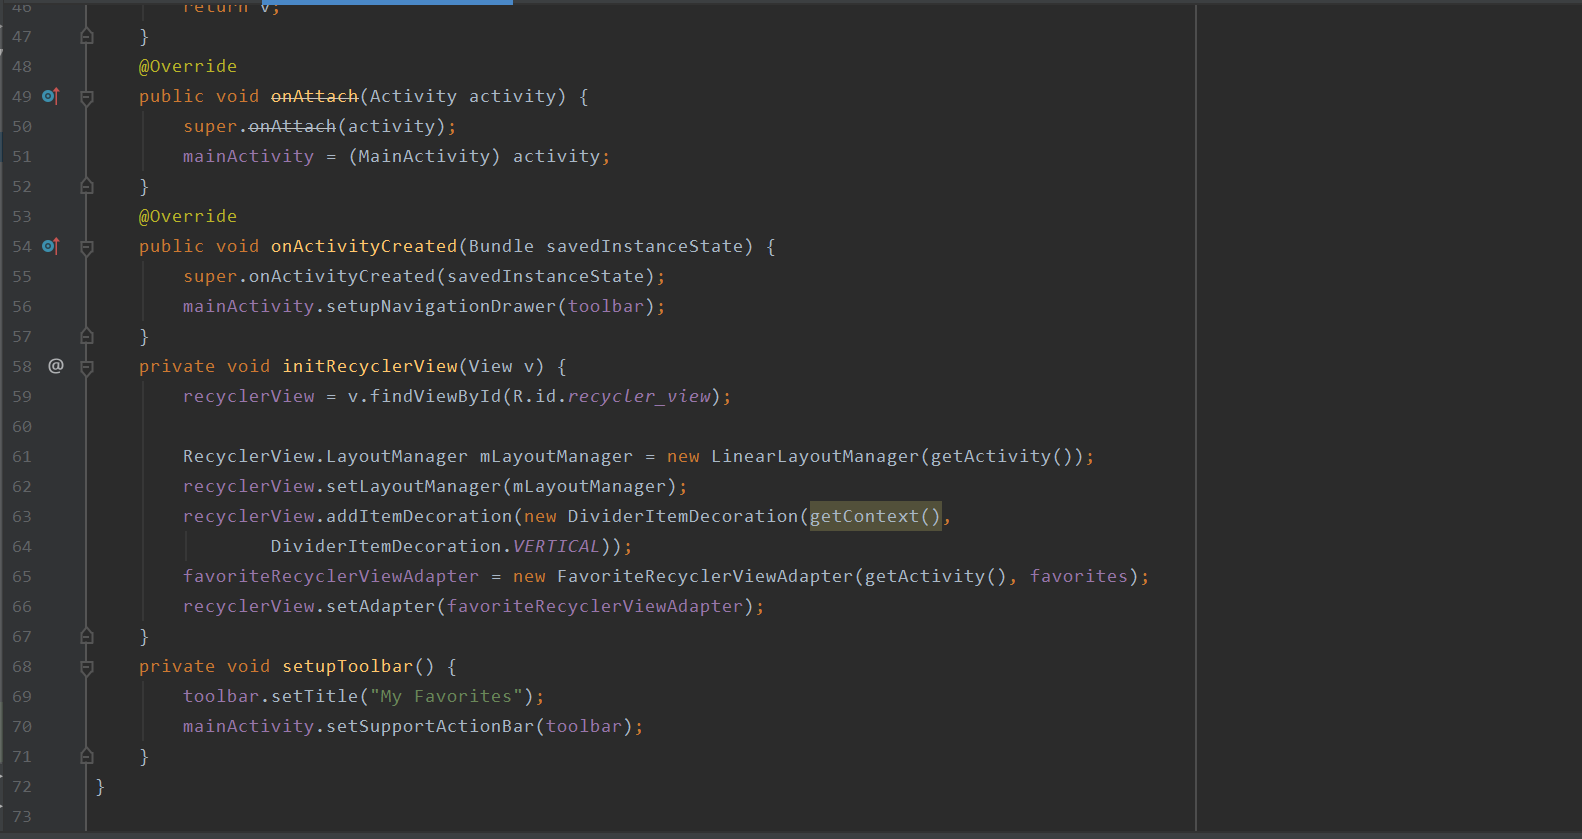Click the deprecated onAttach method name

(x=314, y=96)
